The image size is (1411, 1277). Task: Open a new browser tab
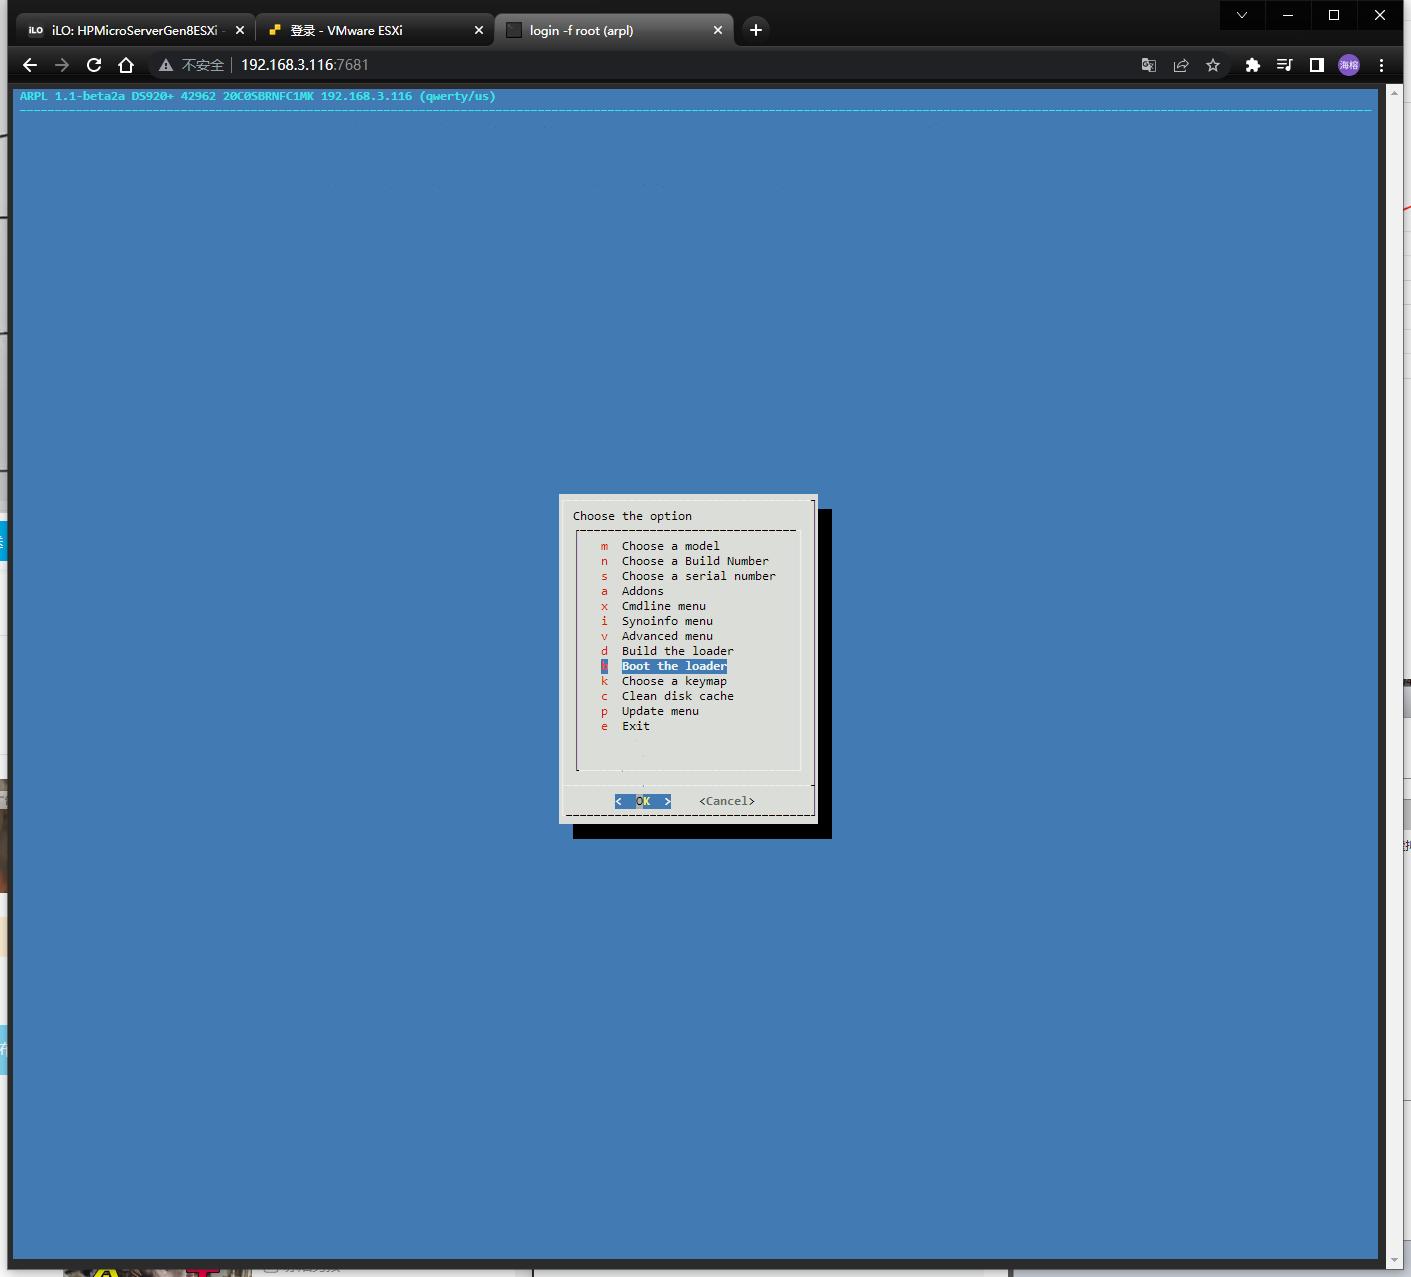756,30
